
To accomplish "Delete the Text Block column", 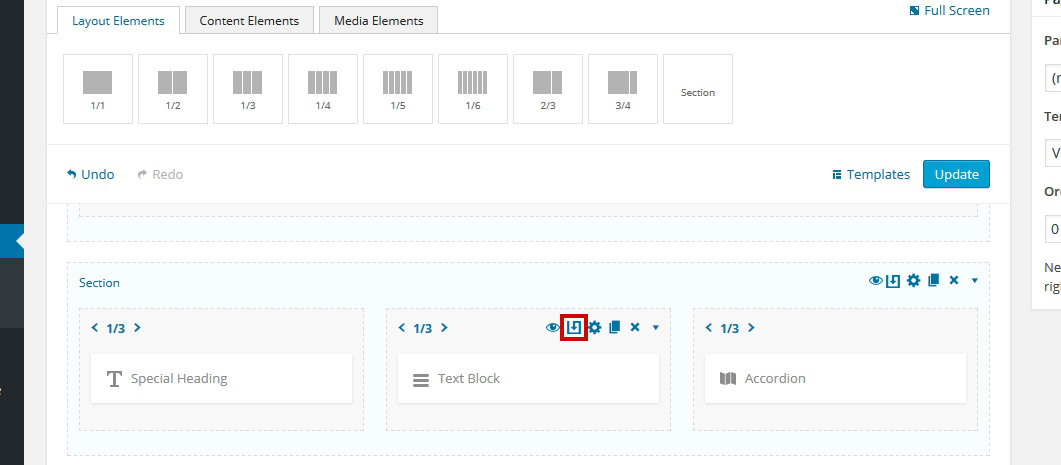I will 635,328.
